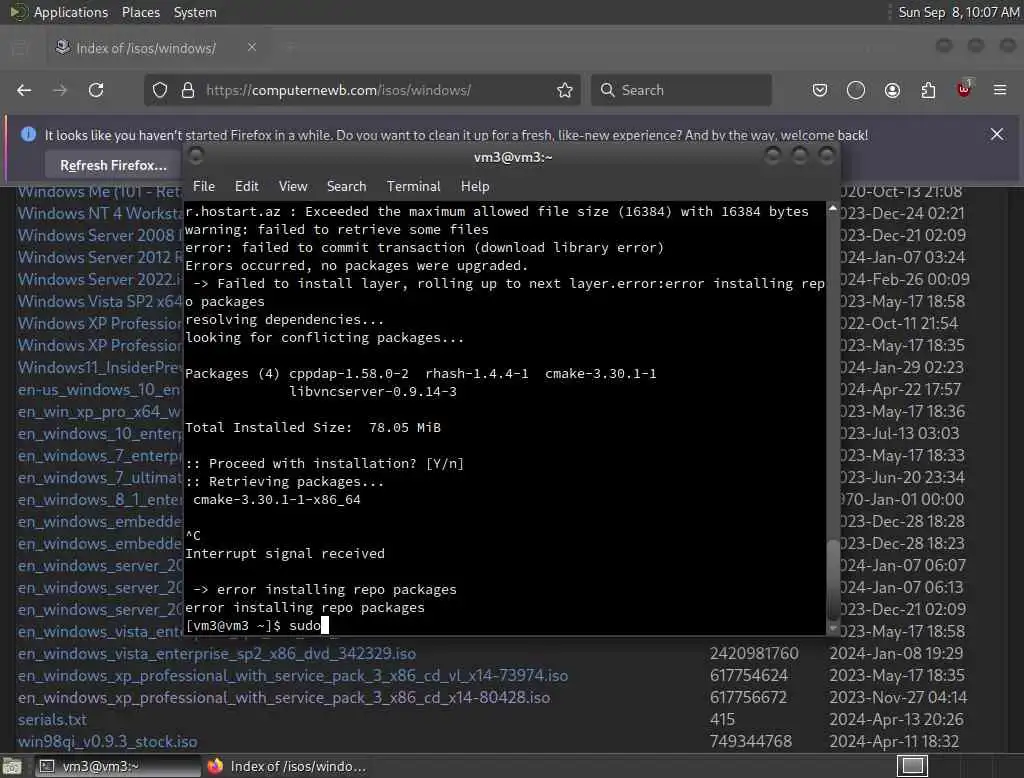This screenshot has height=778, width=1024.
Task: Open Windows Vista SP2 x64 link
Action: (100, 301)
